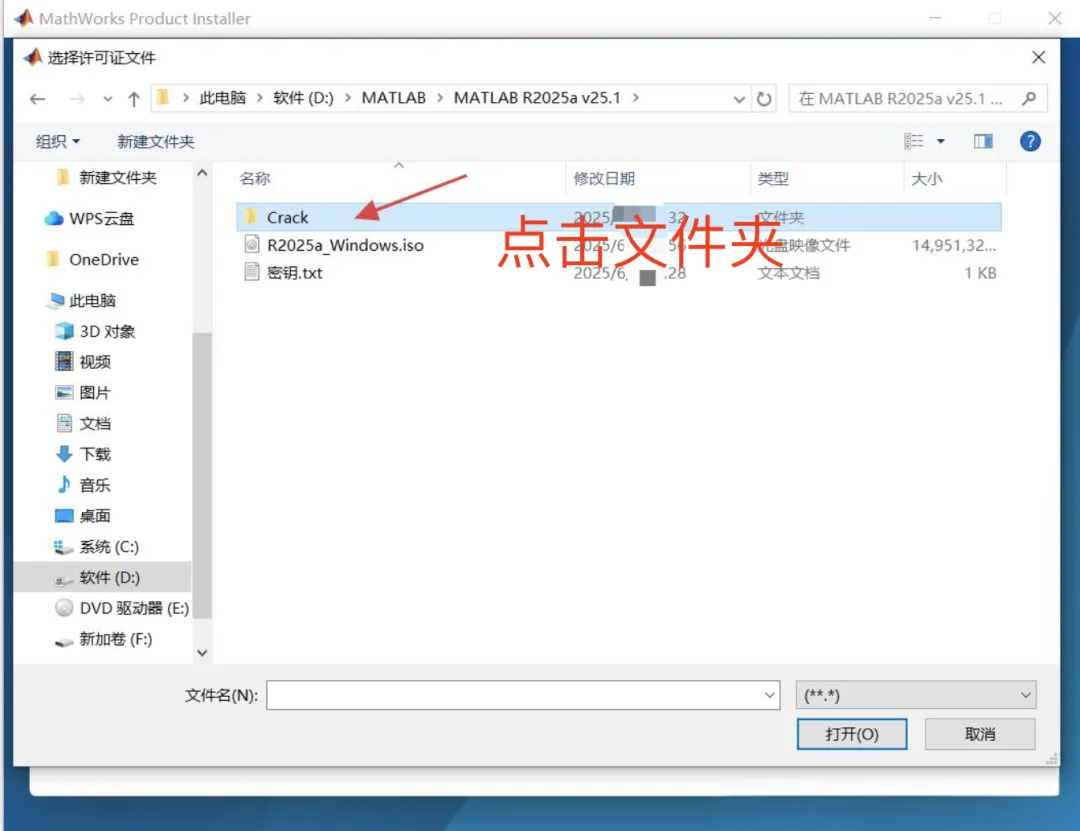The height and width of the screenshot is (831, 1080).
Task: Close the 选择许可证文件 dialog
Action: (1039, 57)
